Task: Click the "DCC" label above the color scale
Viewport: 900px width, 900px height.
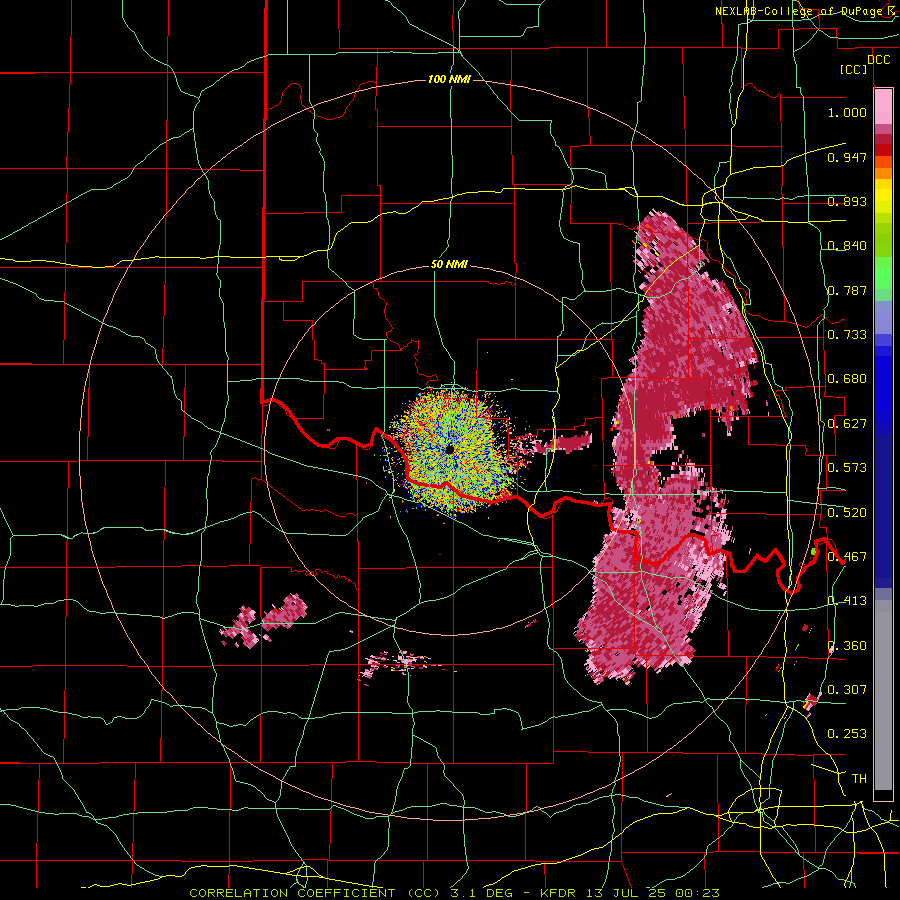Action: (x=878, y=60)
